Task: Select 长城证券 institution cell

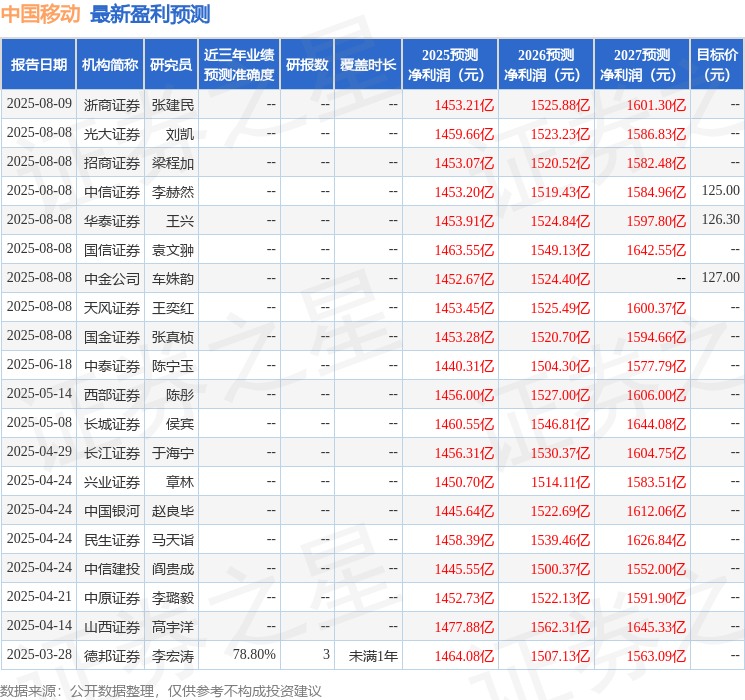Action: coord(112,424)
